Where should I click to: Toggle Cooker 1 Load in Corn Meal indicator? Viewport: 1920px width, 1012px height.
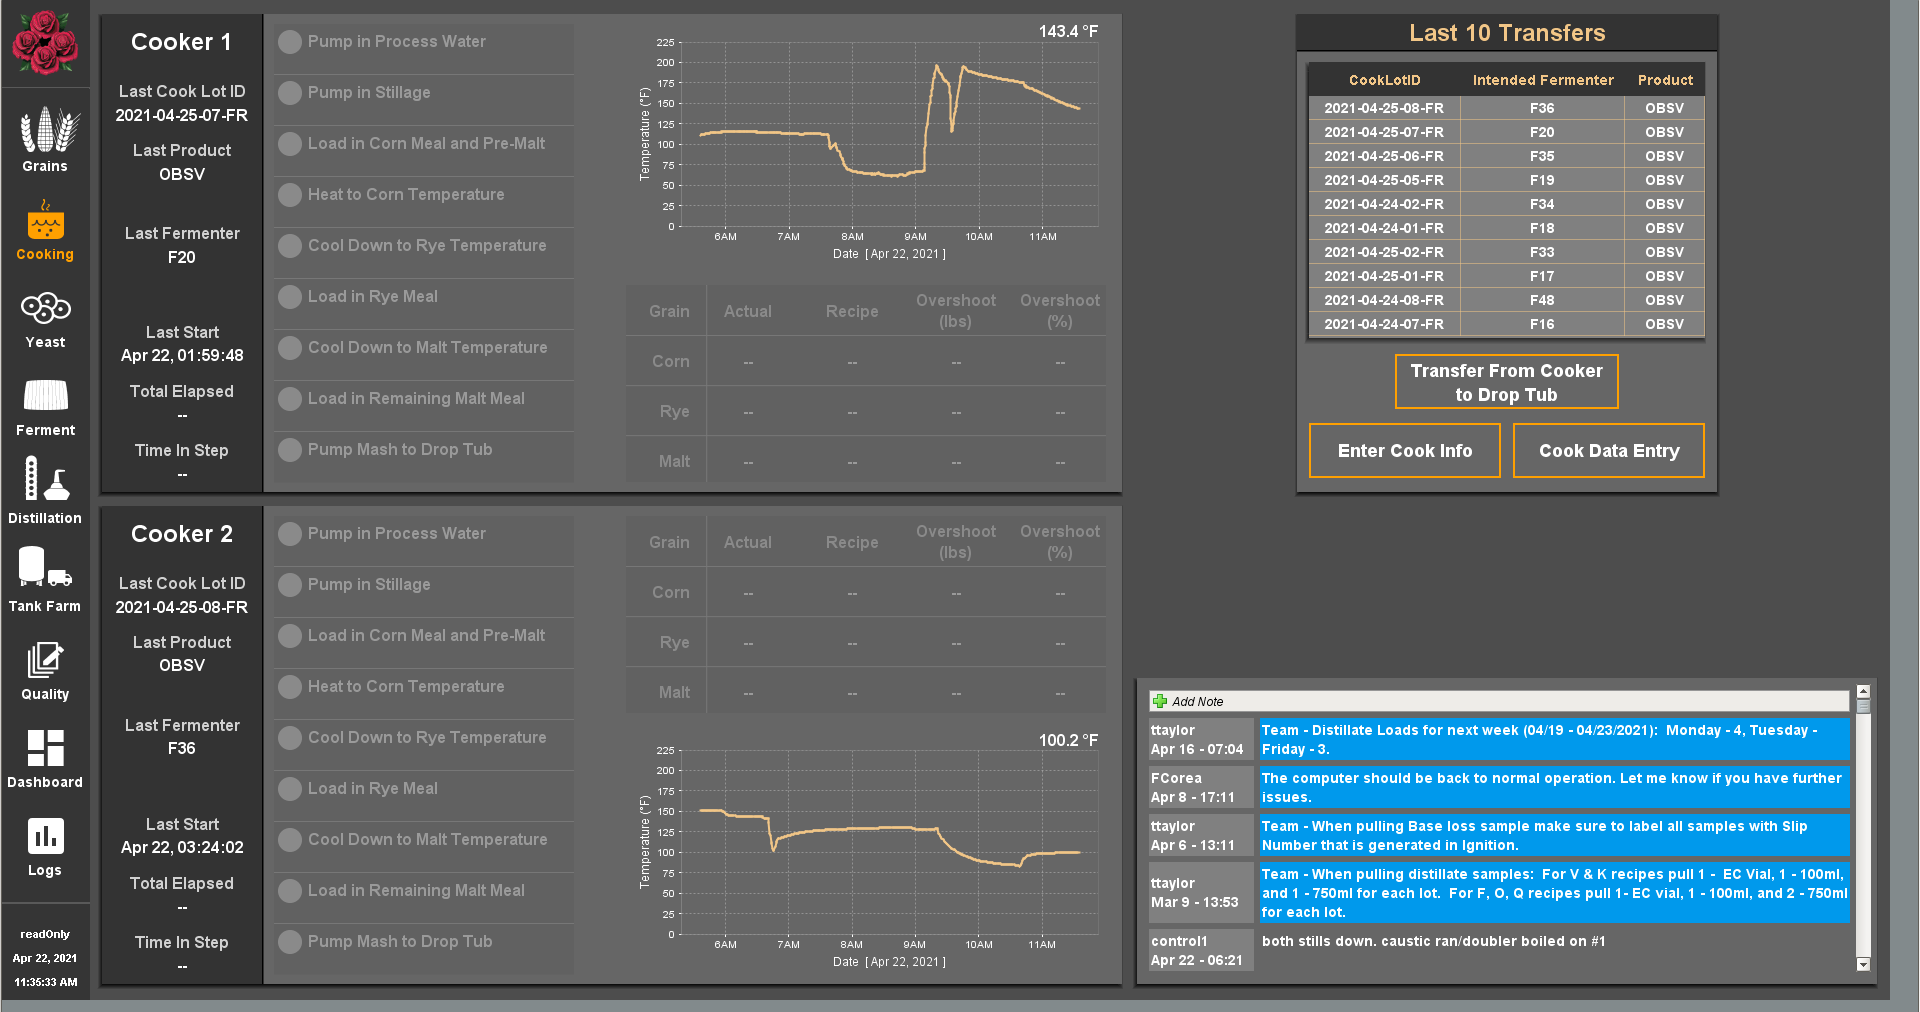[290, 144]
